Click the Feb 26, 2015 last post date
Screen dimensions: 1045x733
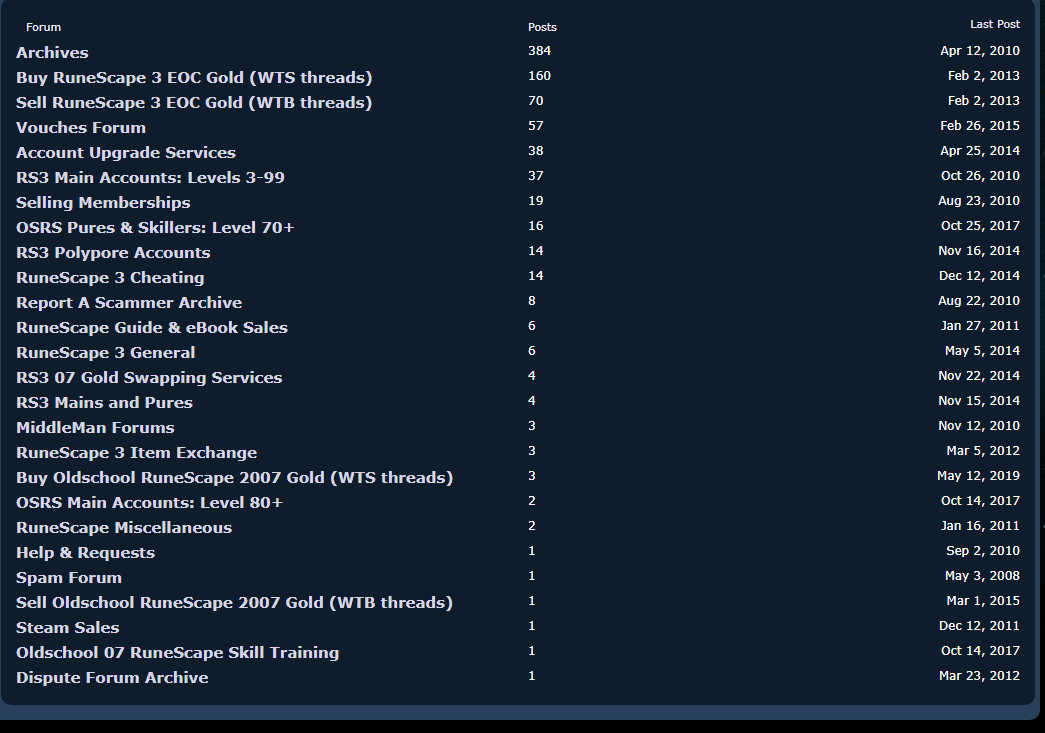click(x=980, y=126)
